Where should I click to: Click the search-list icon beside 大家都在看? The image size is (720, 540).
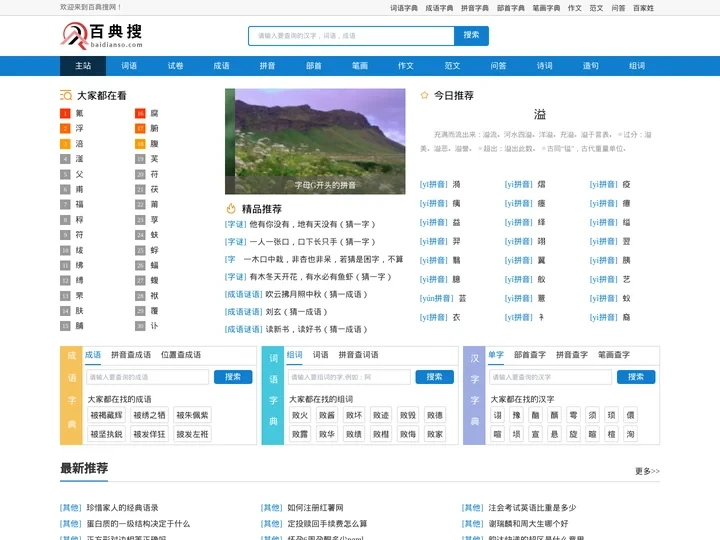click(x=66, y=96)
